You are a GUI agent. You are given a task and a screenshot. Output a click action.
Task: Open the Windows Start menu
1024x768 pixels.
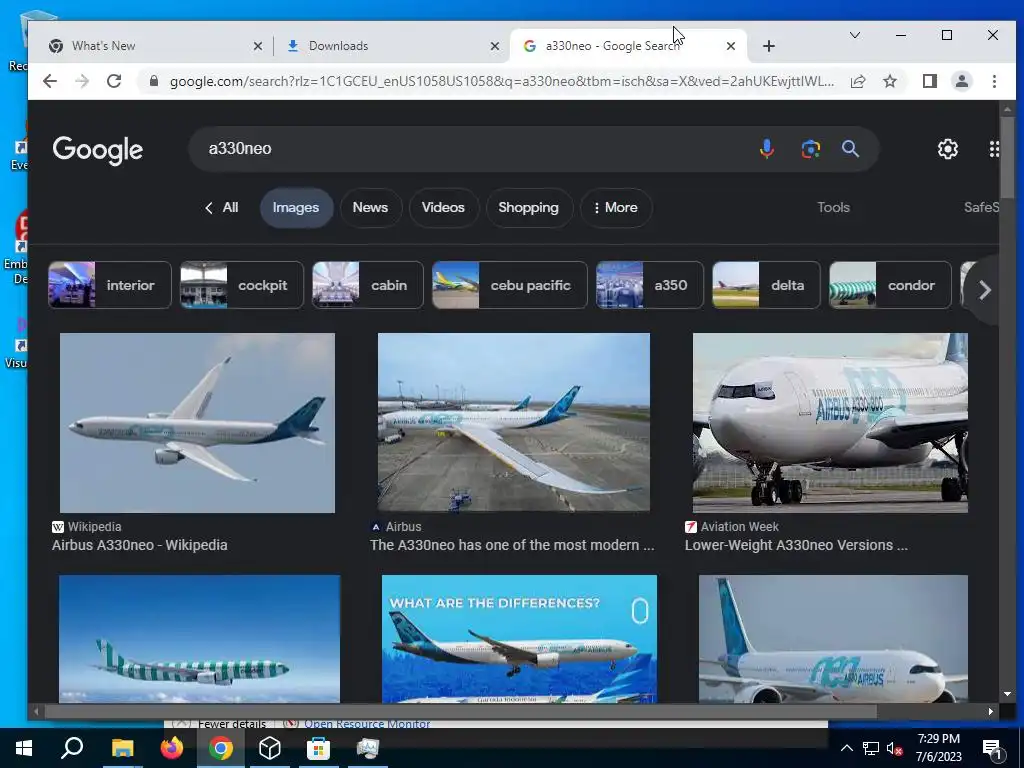[24, 748]
